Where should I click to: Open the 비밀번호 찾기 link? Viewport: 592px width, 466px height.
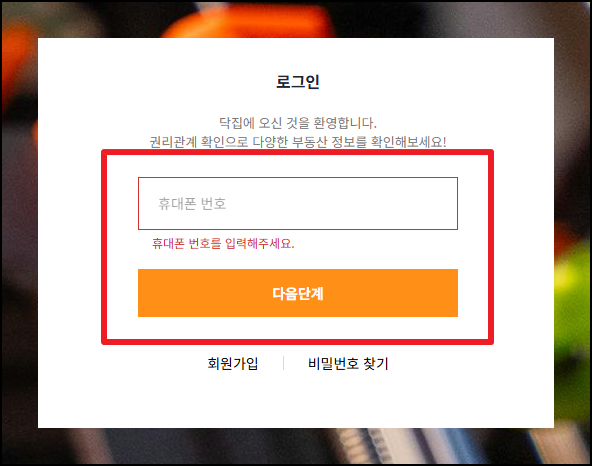click(x=348, y=364)
